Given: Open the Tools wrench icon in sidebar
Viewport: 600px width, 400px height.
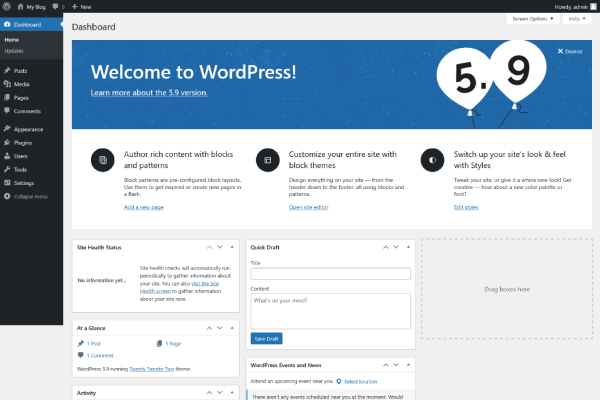Looking at the screenshot, I should click(x=8, y=170).
